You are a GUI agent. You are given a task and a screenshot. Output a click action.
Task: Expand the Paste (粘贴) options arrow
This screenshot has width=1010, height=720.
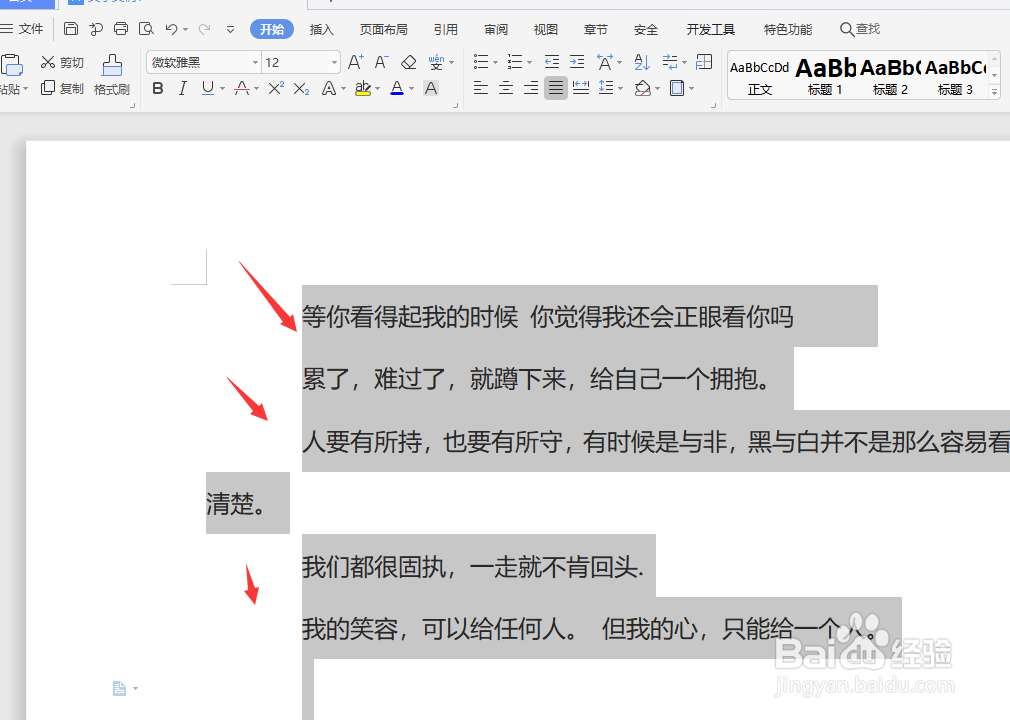24,90
